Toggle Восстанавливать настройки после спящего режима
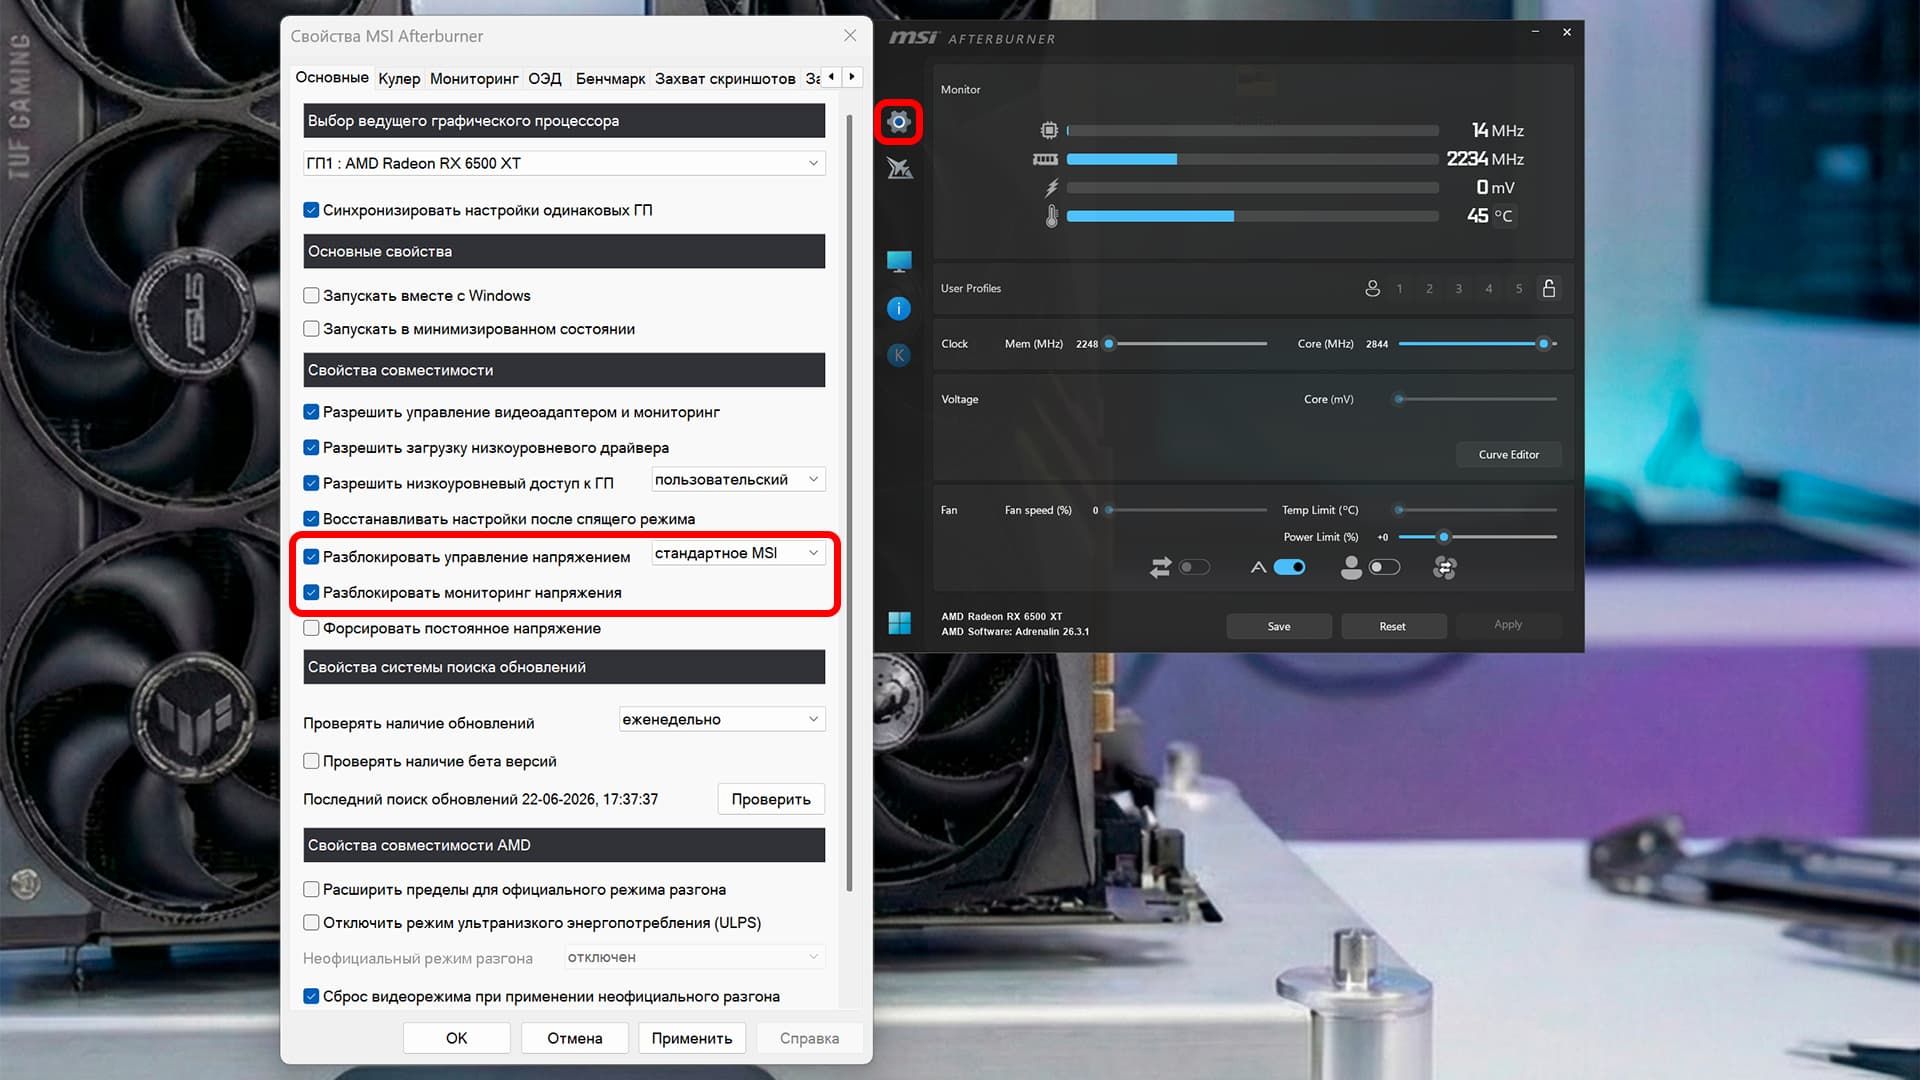Screen dimensions: 1920x1080 (x=311, y=519)
